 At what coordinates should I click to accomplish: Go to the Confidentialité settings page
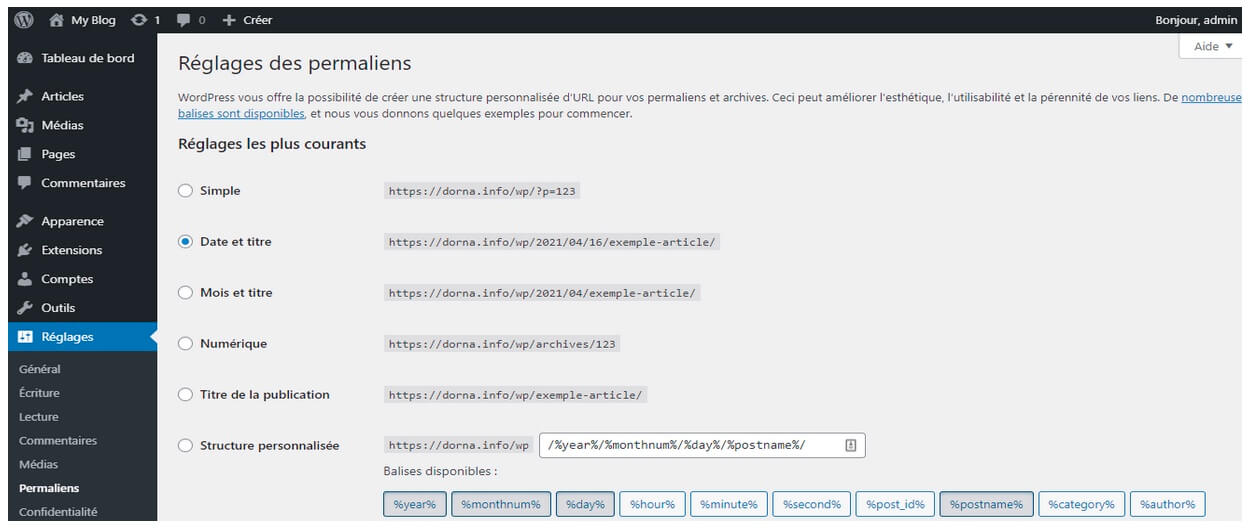[x=58, y=512]
